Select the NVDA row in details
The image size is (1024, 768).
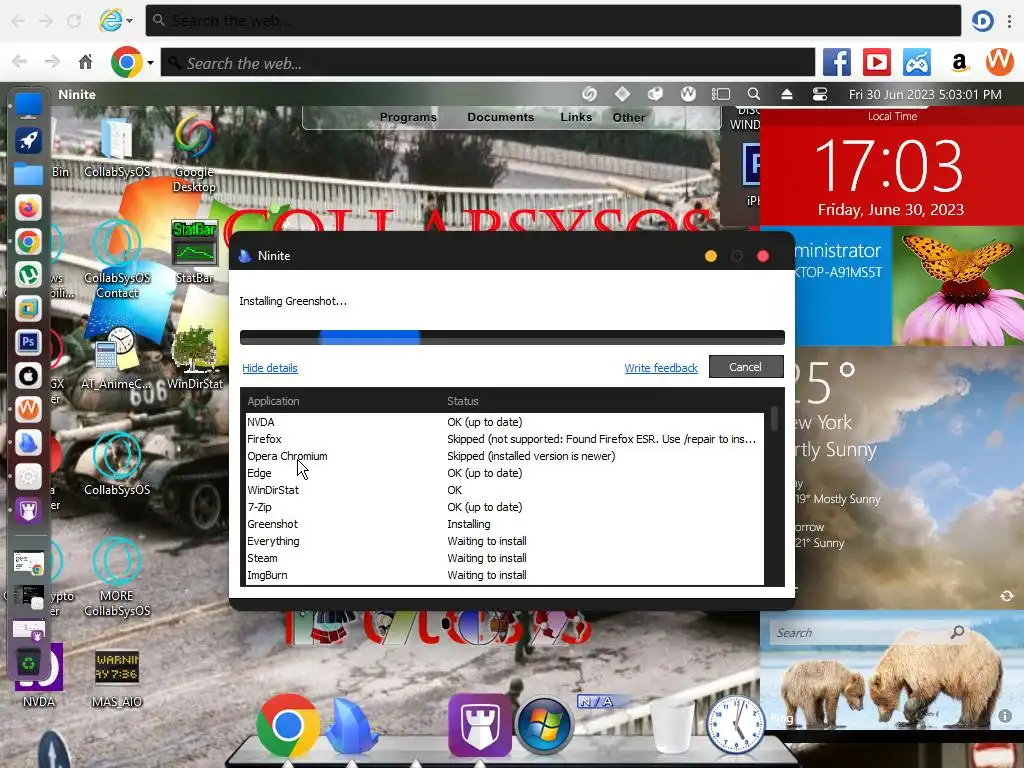pos(504,422)
